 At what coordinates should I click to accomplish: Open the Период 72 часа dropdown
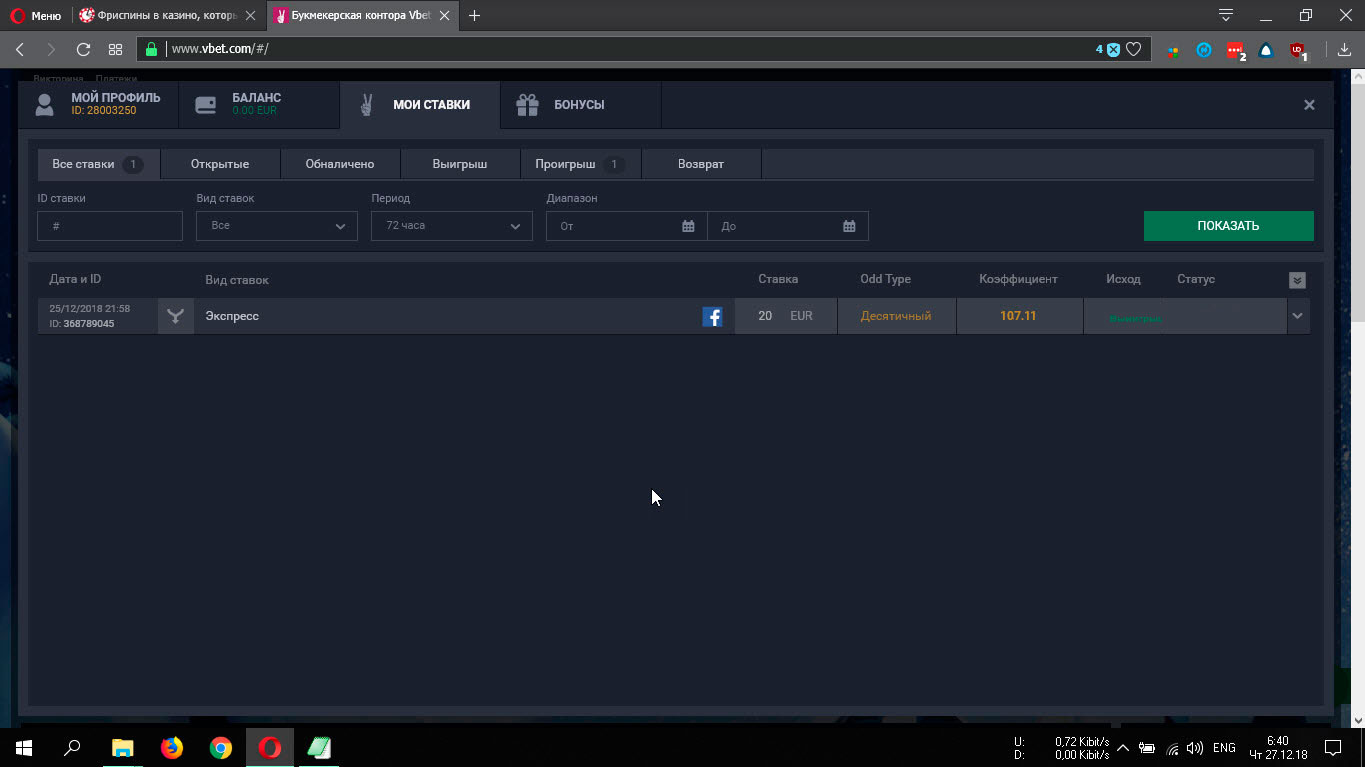pyautogui.click(x=452, y=226)
